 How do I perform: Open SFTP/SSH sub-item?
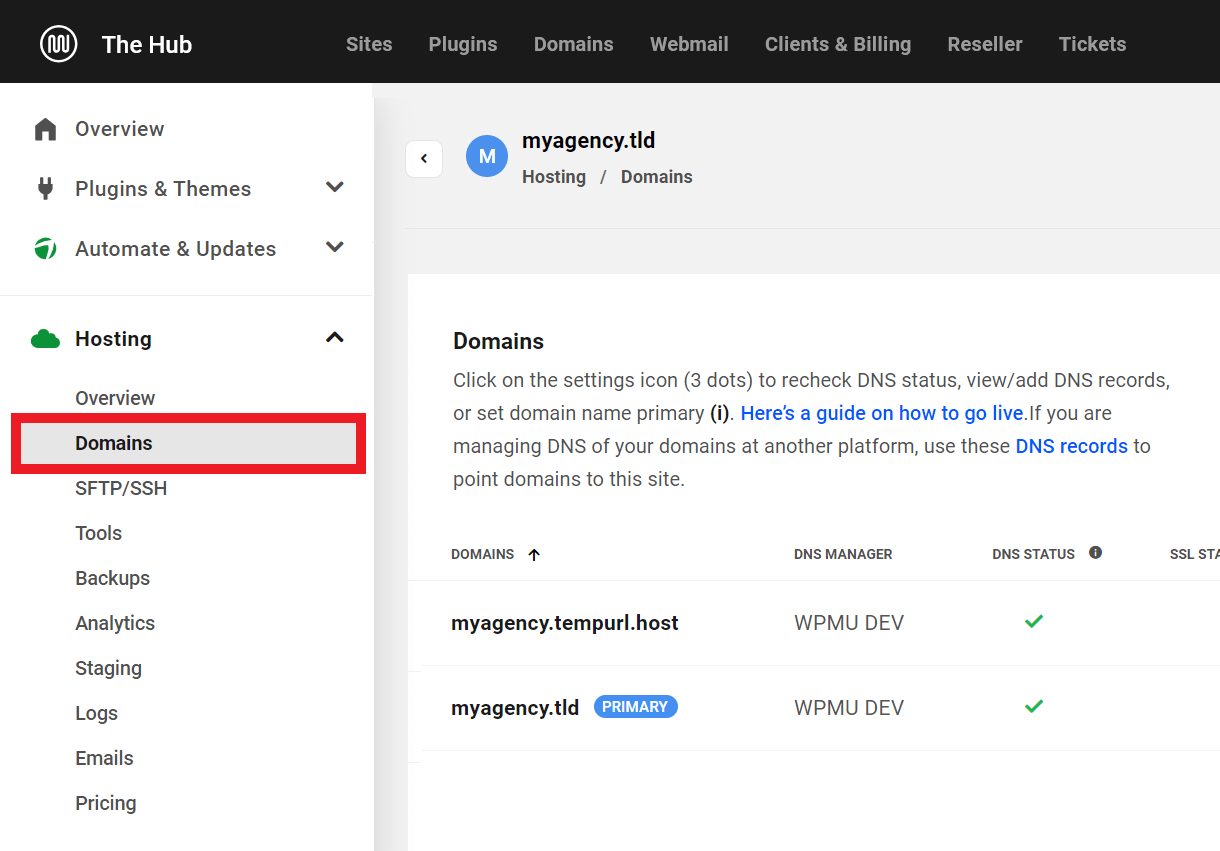[121, 488]
